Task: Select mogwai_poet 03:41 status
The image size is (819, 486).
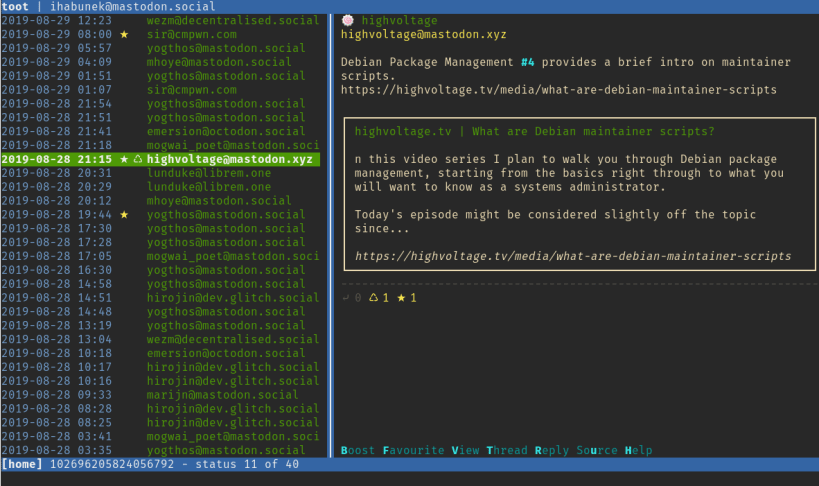Action: (x=160, y=436)
